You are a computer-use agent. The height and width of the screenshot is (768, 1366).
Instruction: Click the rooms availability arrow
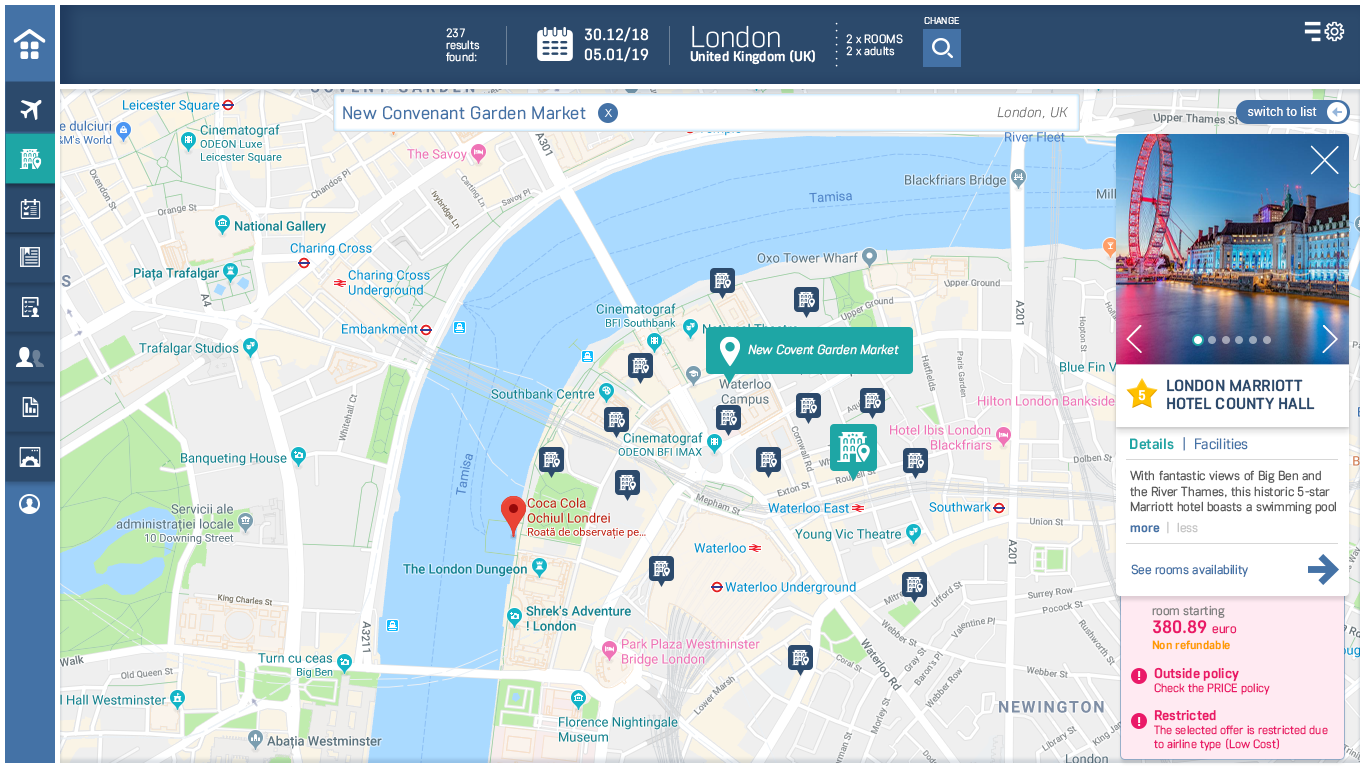pos(1323,569)
